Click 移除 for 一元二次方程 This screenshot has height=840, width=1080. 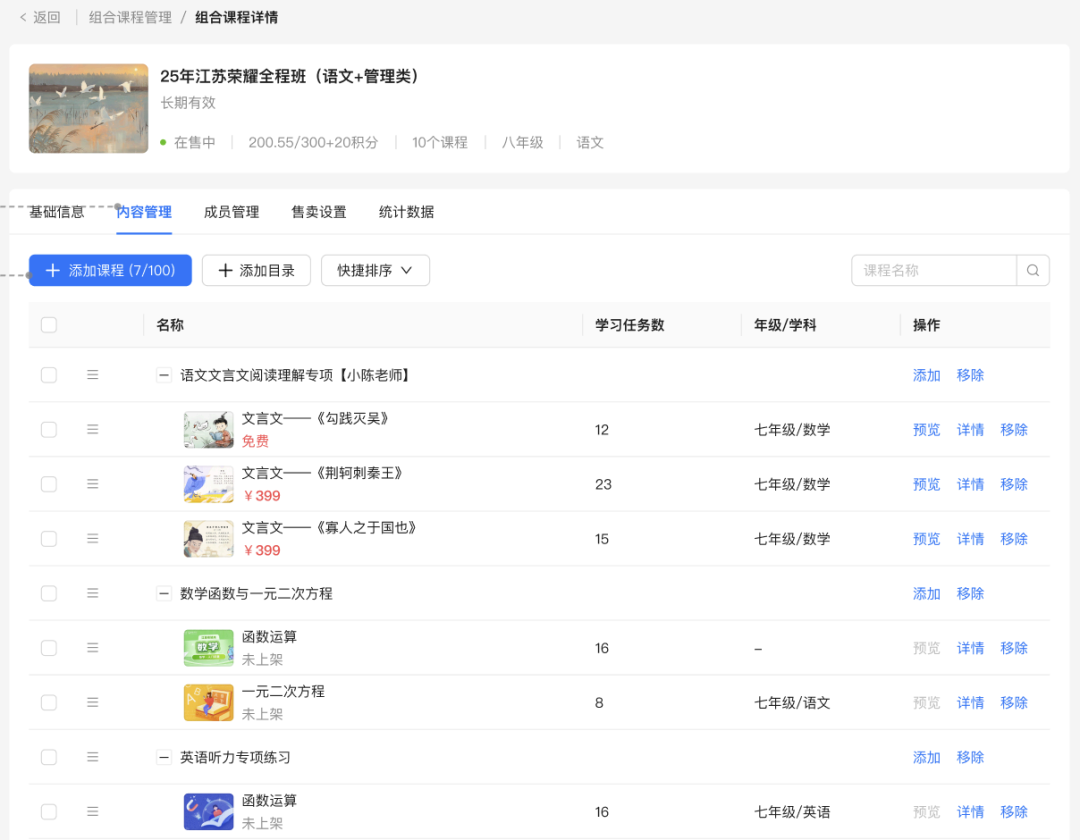[x=1014, y=702]
